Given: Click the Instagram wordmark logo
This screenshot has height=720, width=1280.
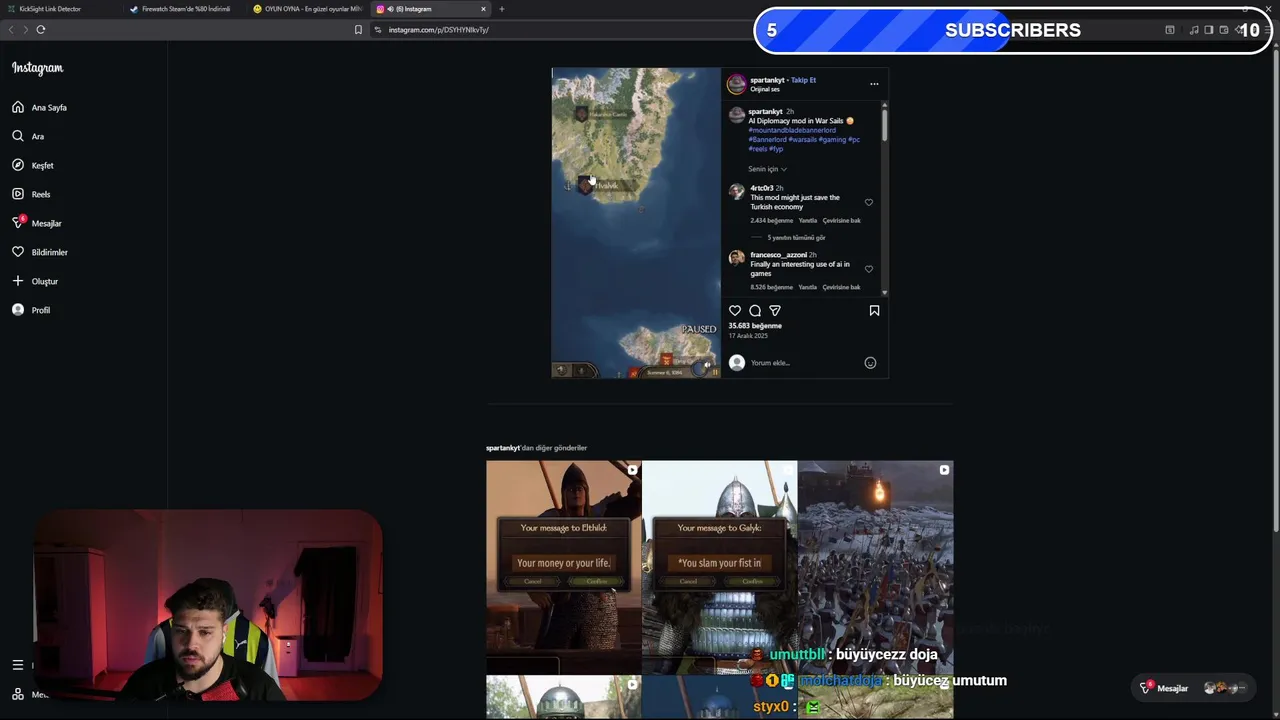Looking at the screenshot, I should pyautogui.click(x=37, y=68).
